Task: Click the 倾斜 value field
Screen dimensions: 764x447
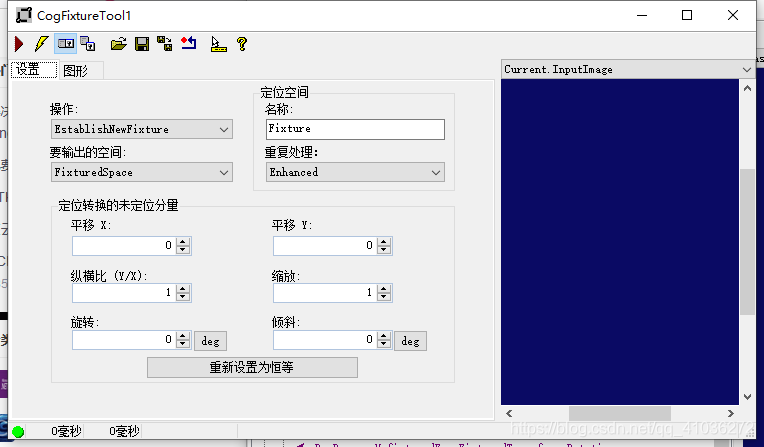Action: (325, 340)
